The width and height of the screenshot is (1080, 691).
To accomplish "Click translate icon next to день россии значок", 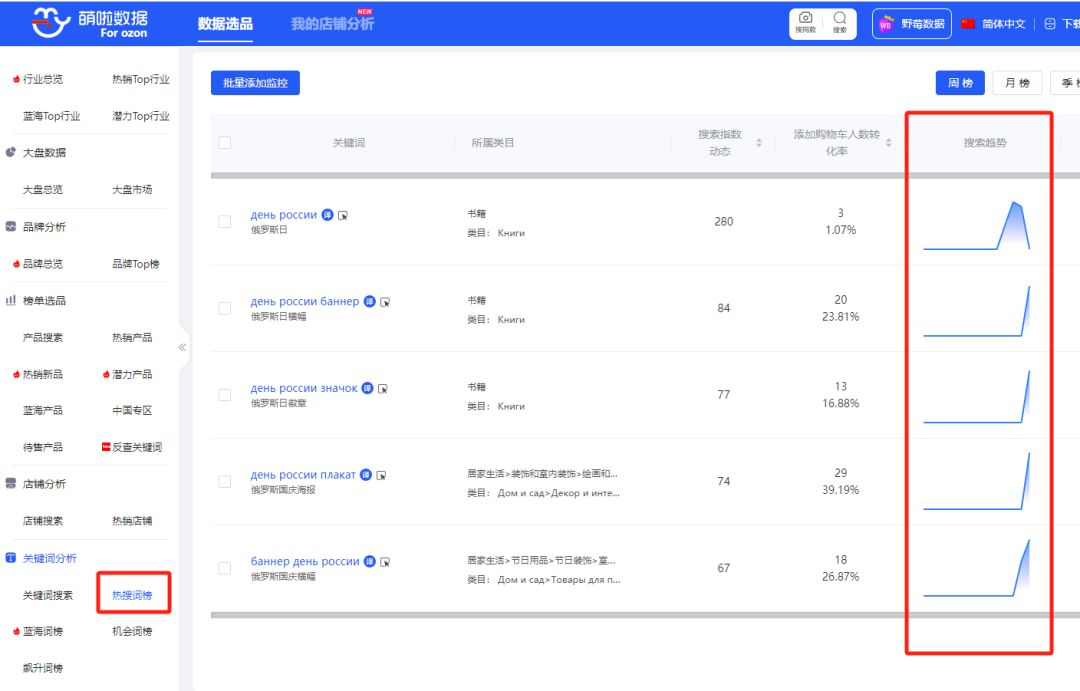I will tap(367, 389).
